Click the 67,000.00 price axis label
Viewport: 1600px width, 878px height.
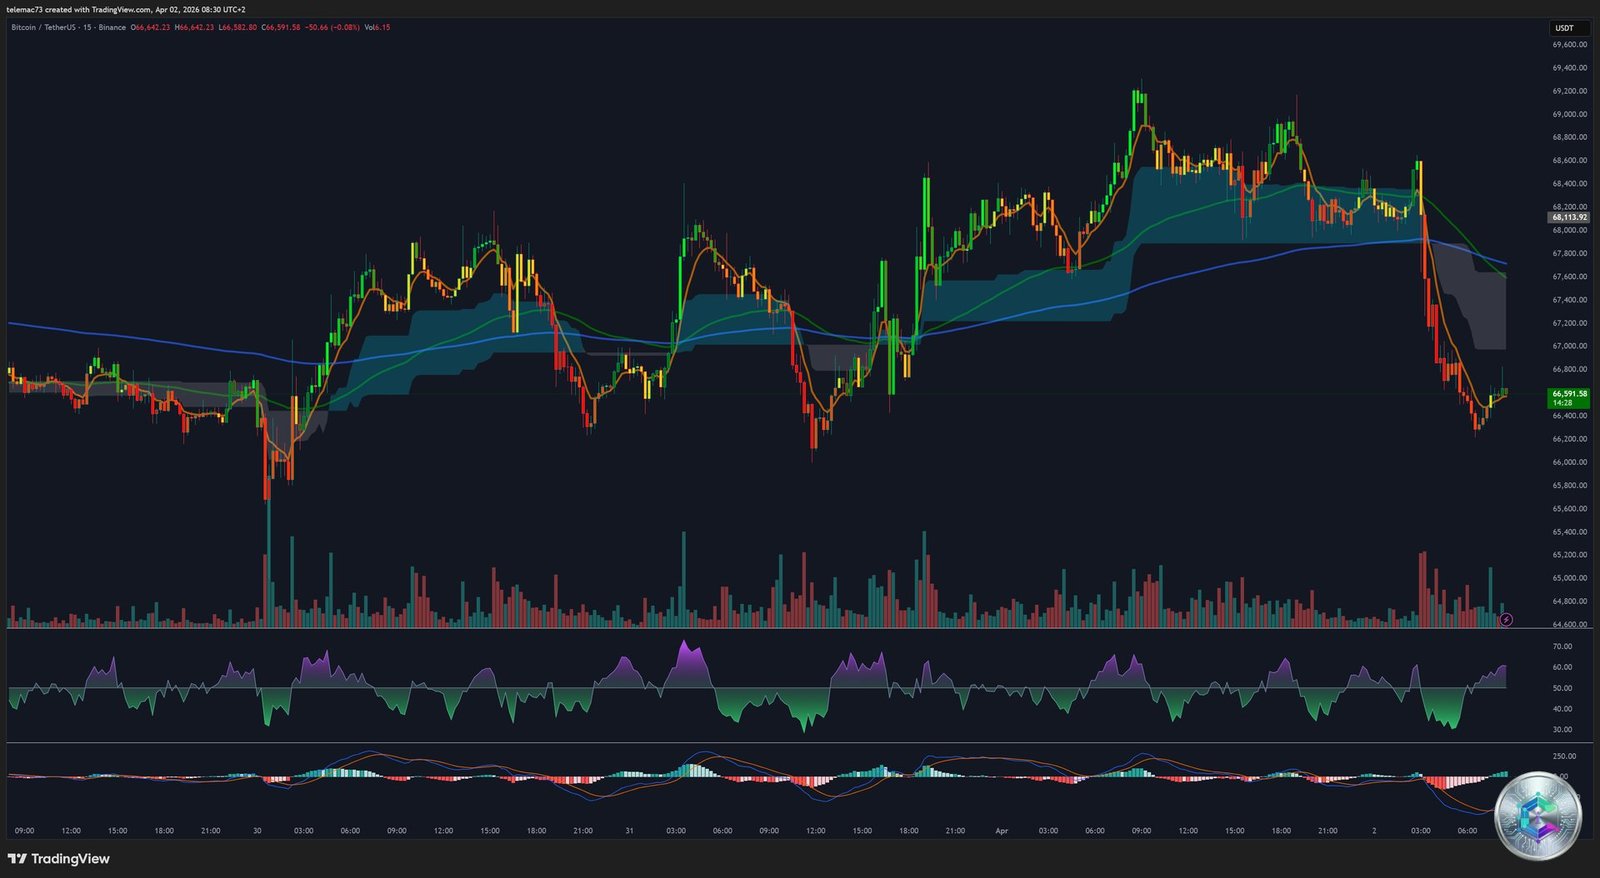(1570, 346)
